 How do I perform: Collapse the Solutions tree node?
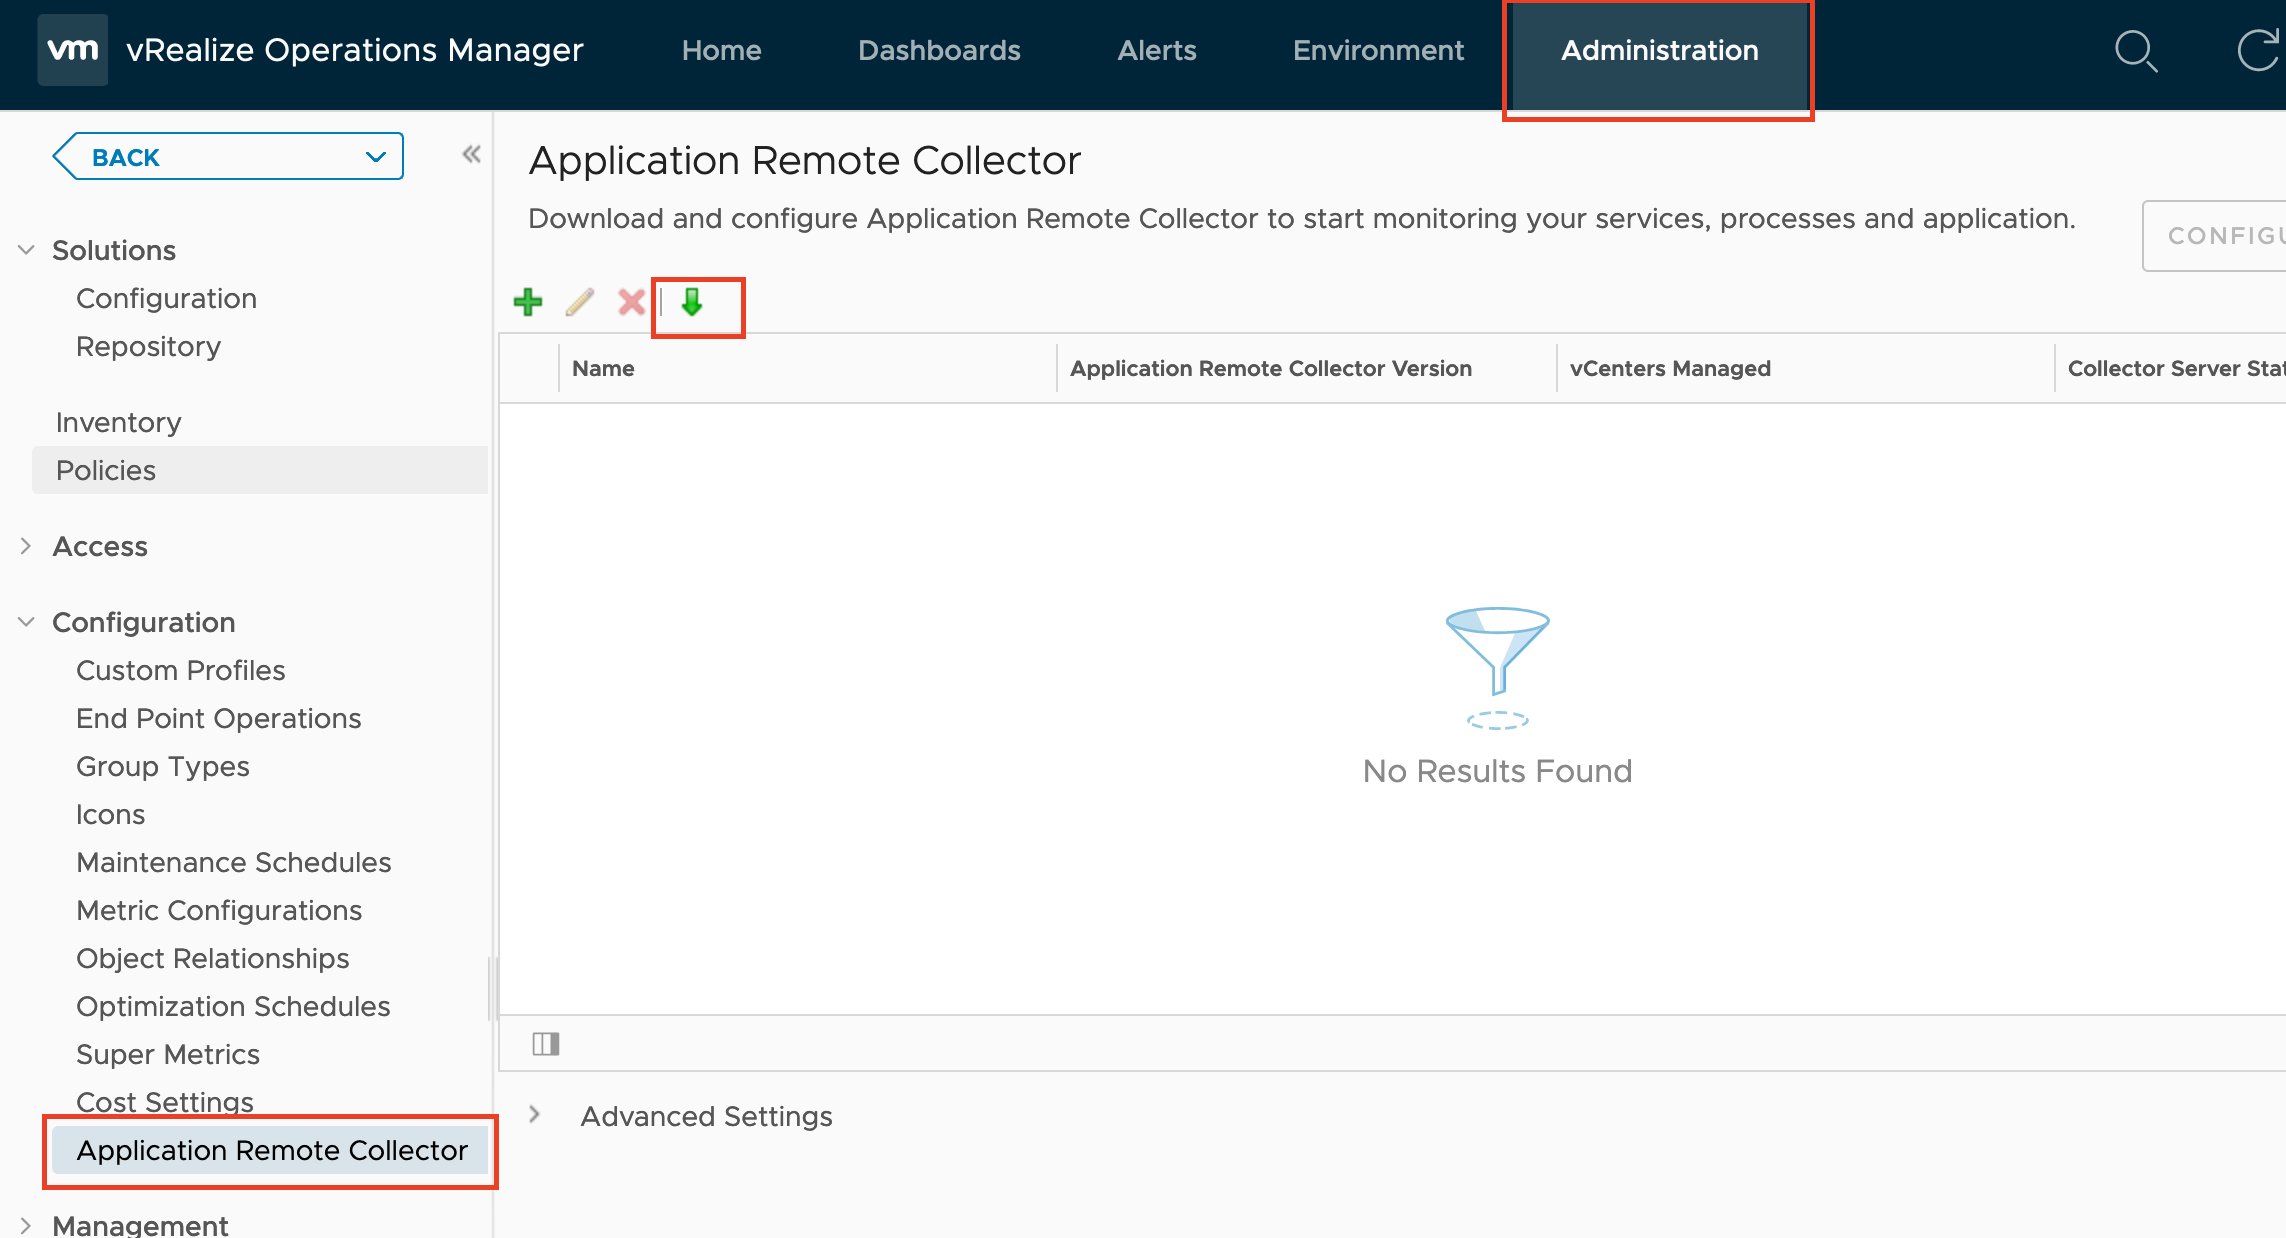pyautogui.click(x=26, y=250)
